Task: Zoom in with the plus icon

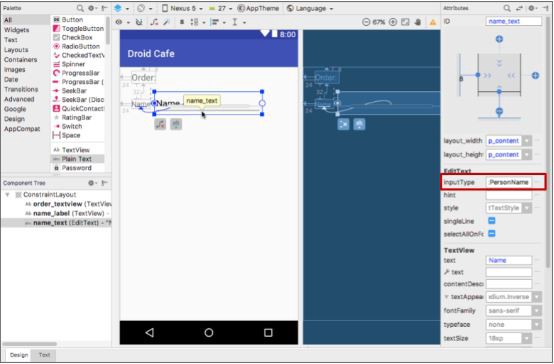Action: [x=393, y=22]
